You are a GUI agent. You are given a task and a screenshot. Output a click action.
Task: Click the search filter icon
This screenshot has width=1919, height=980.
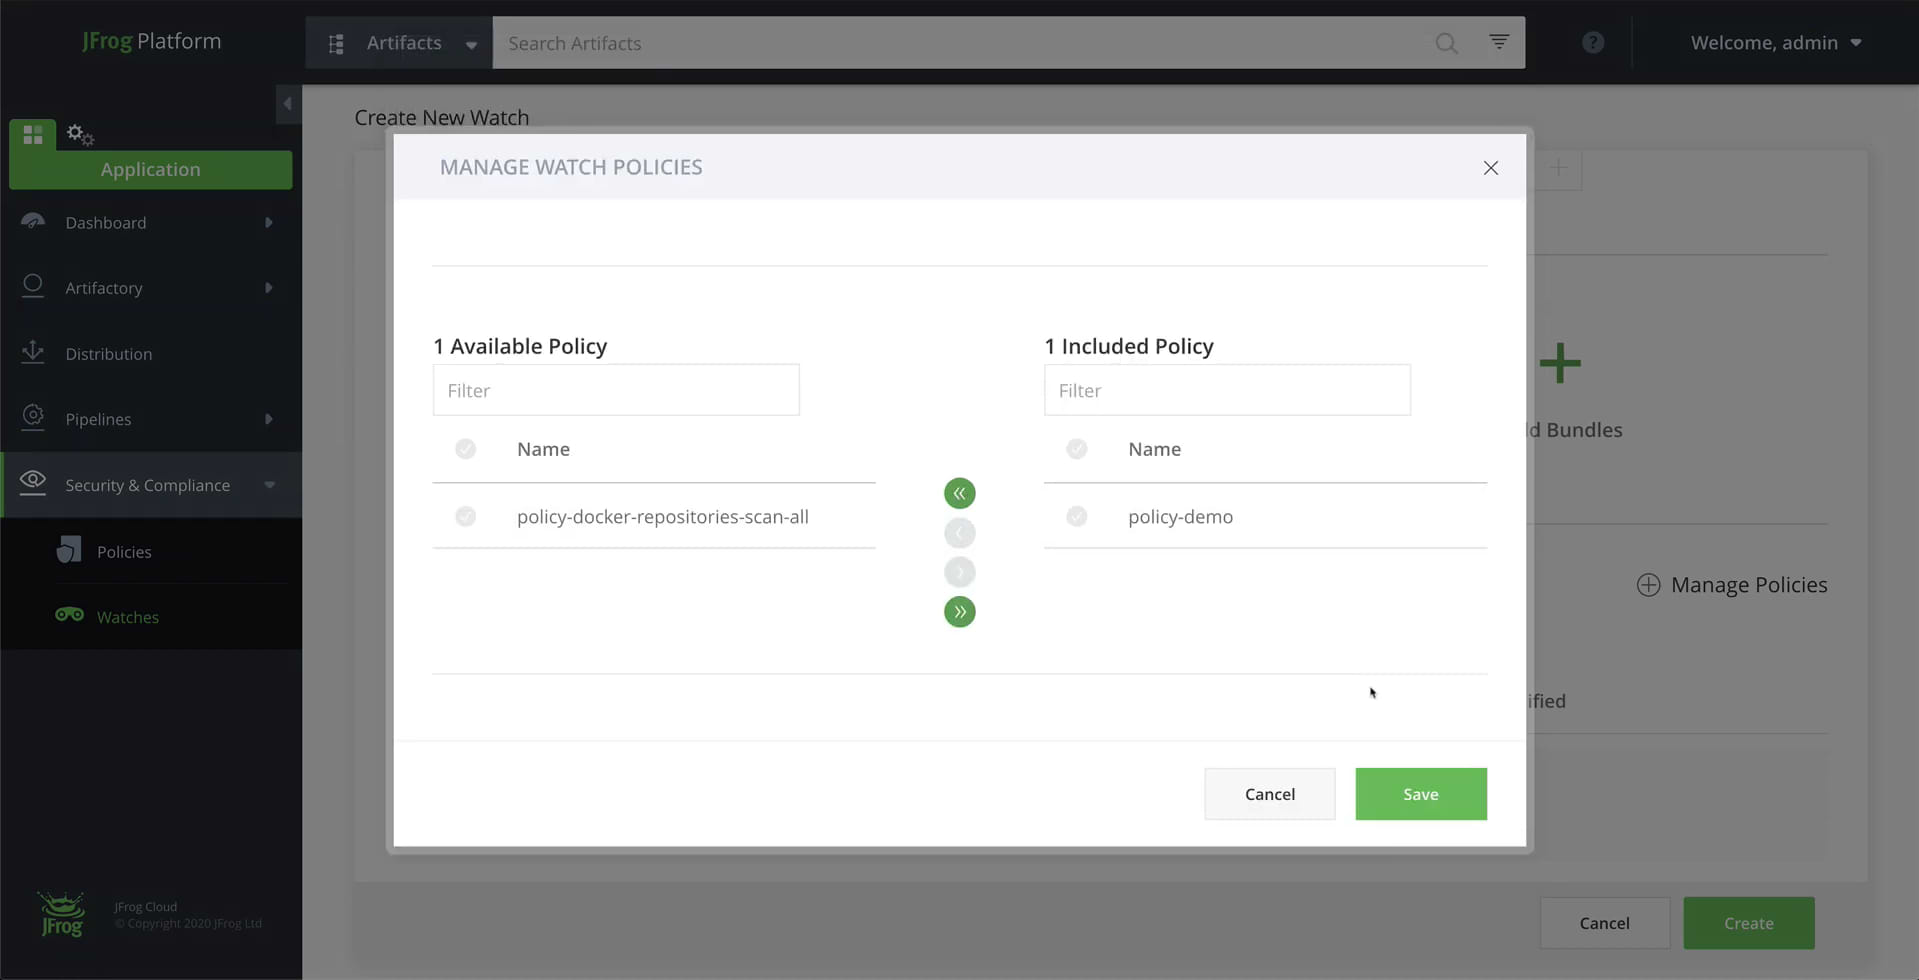pyautogui.click(x=1498, y=42)
